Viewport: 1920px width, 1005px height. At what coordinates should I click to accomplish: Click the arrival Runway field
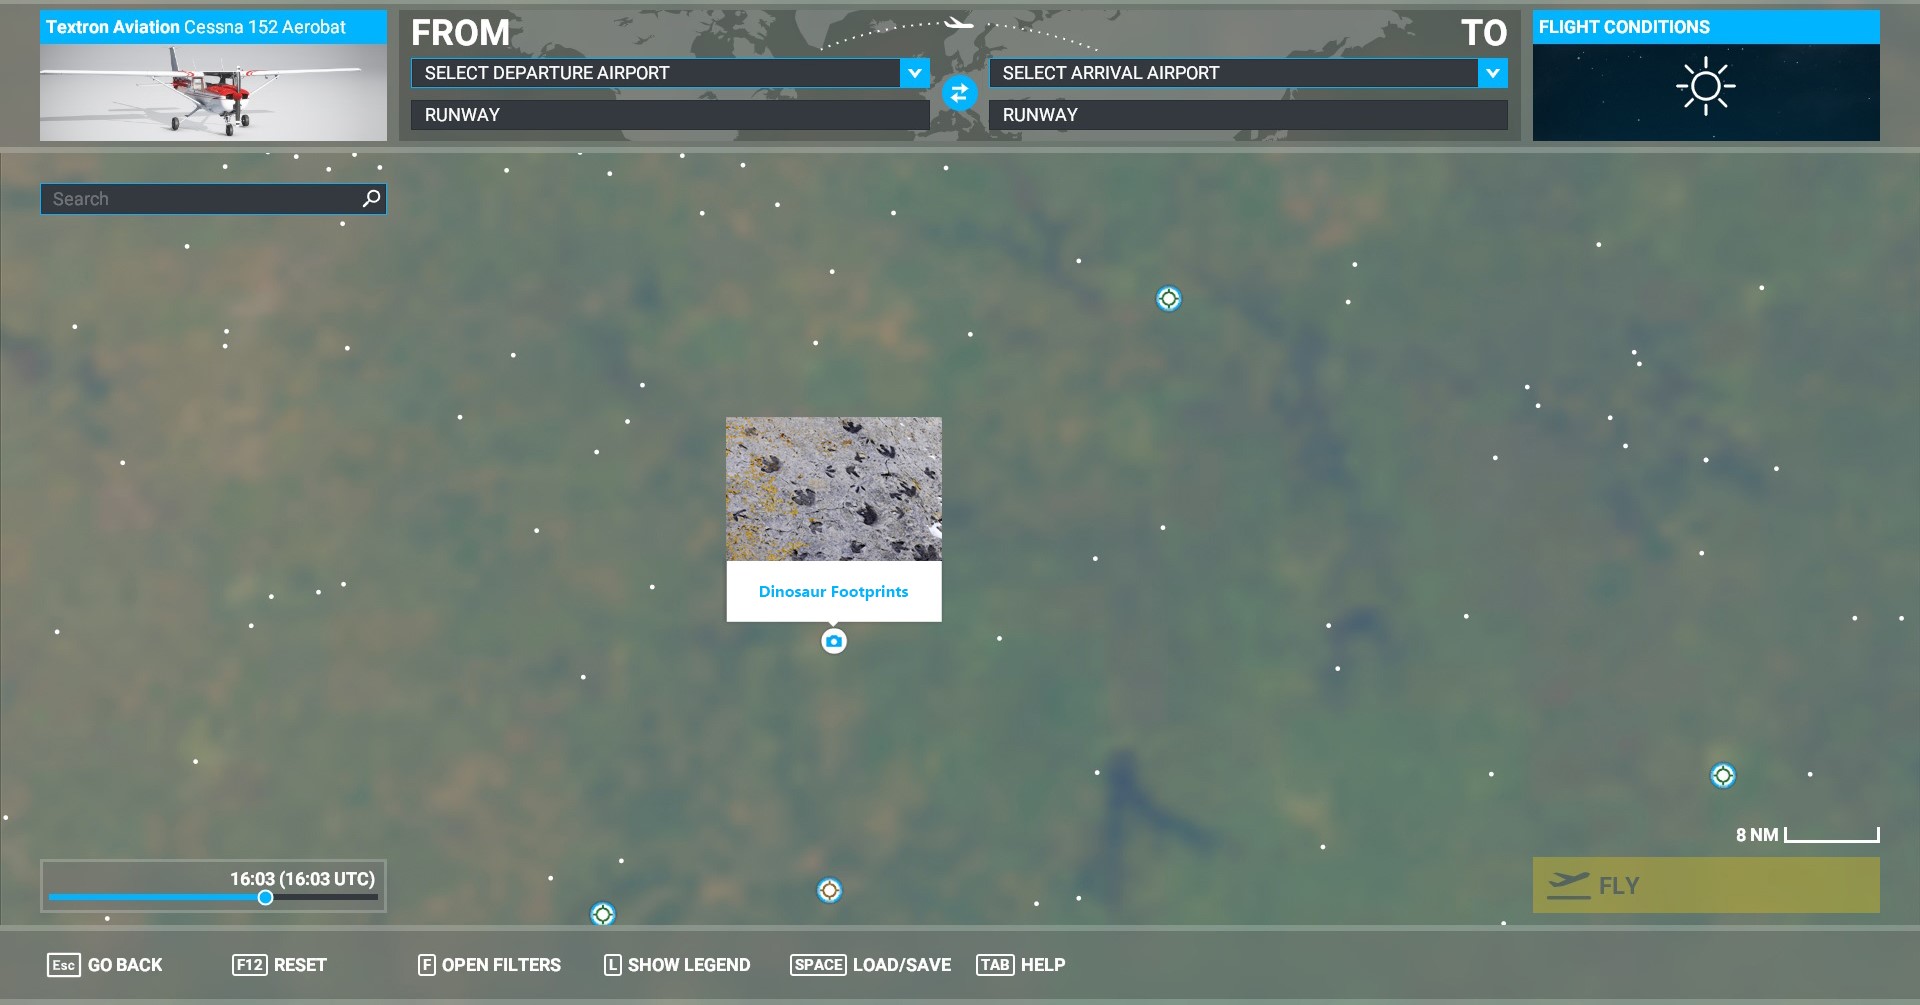click(x=1248, y=115)
